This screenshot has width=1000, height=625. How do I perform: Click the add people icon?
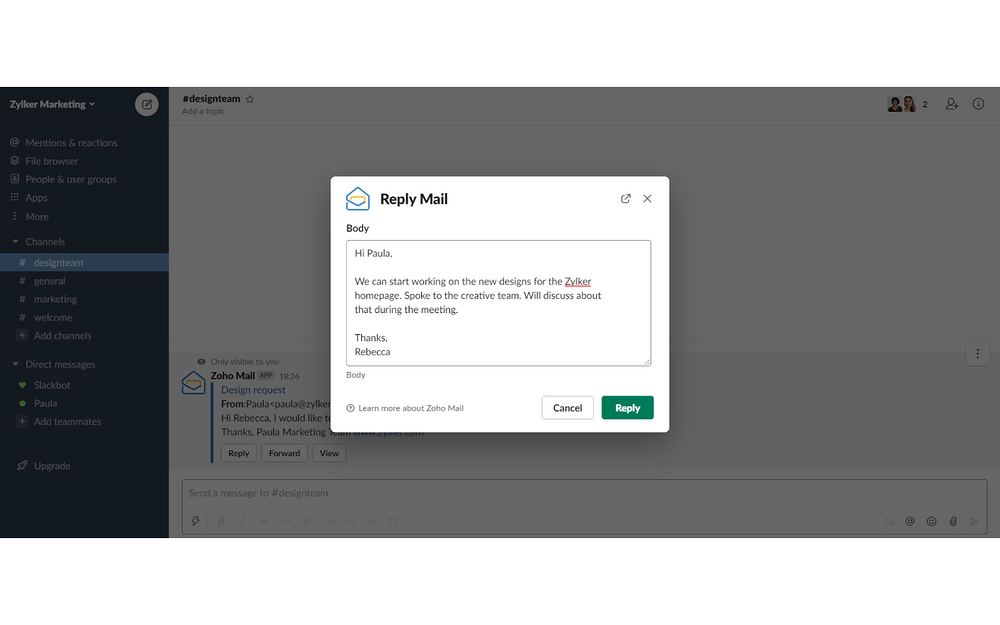[x=952, y=104]
